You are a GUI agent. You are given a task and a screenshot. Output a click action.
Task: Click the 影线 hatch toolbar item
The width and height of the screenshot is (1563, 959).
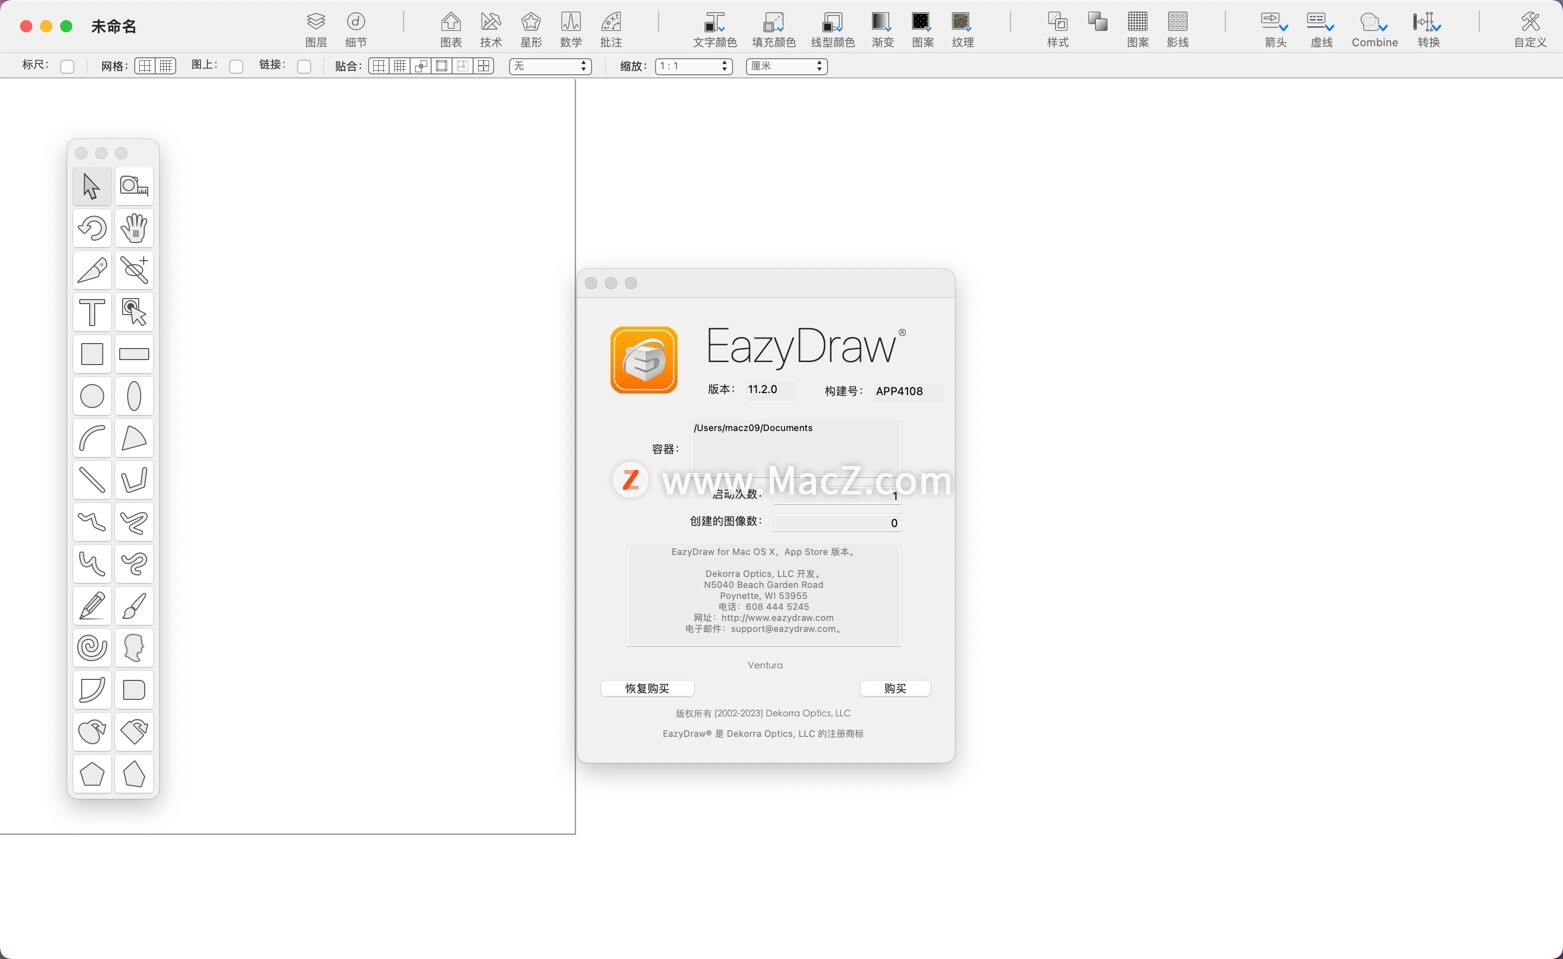pos(1178,29)
